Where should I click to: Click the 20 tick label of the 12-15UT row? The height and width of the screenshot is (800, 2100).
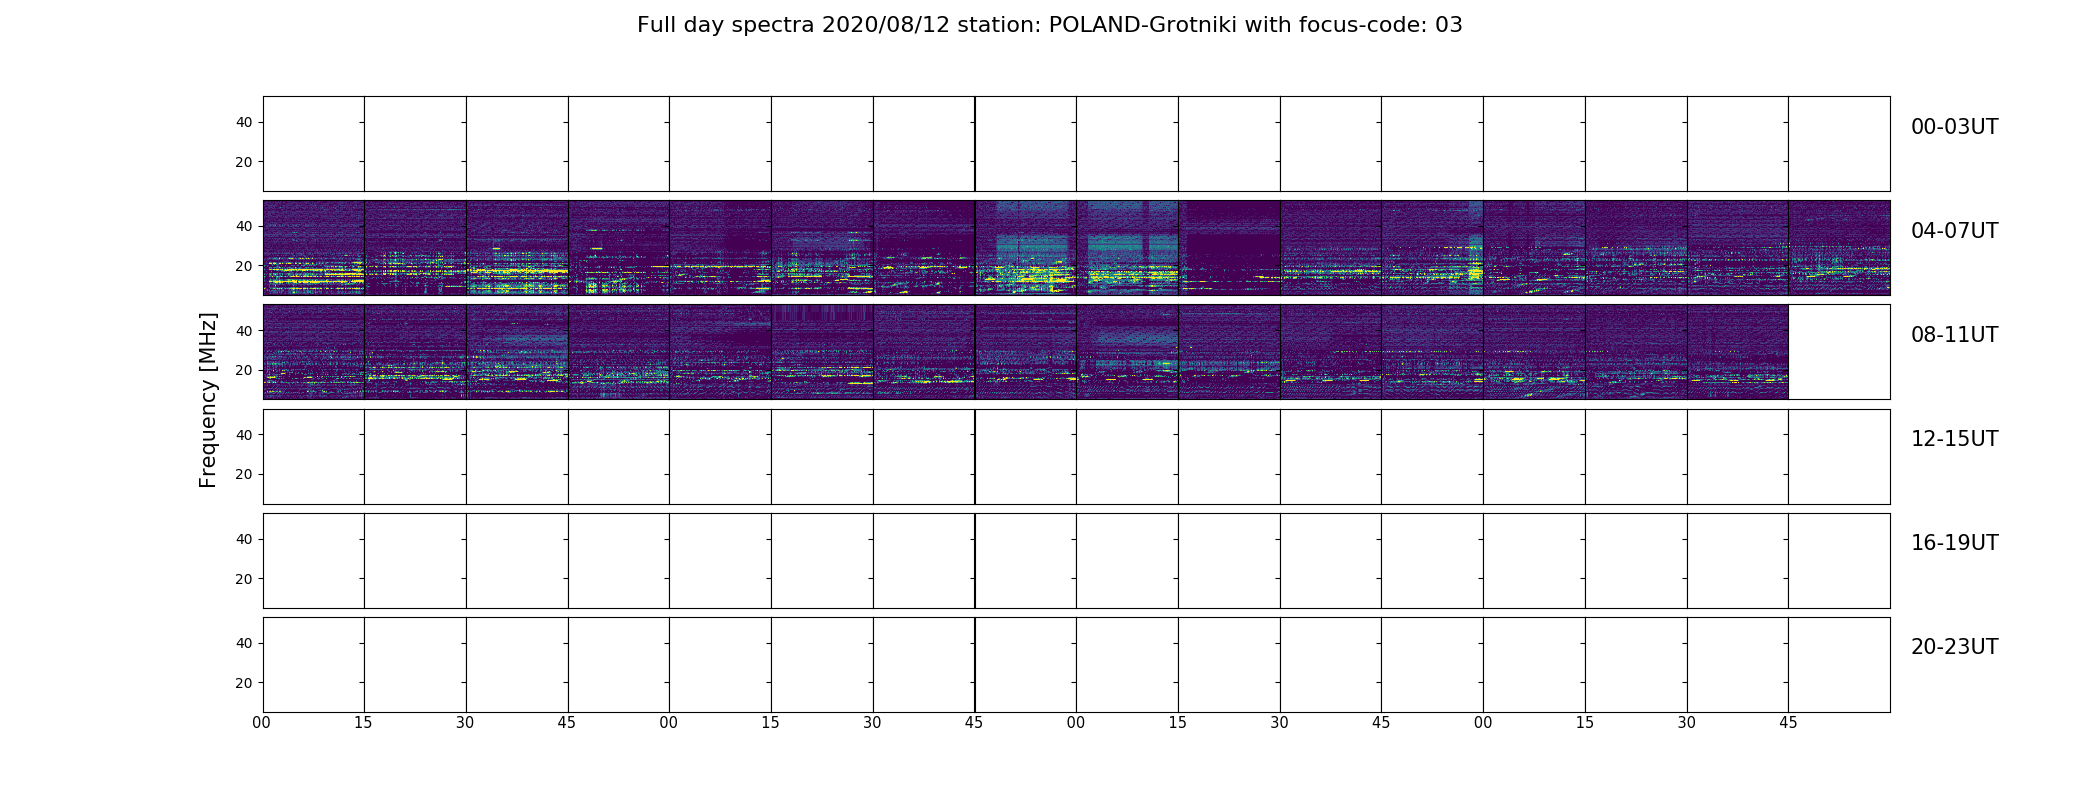point(243,474)
